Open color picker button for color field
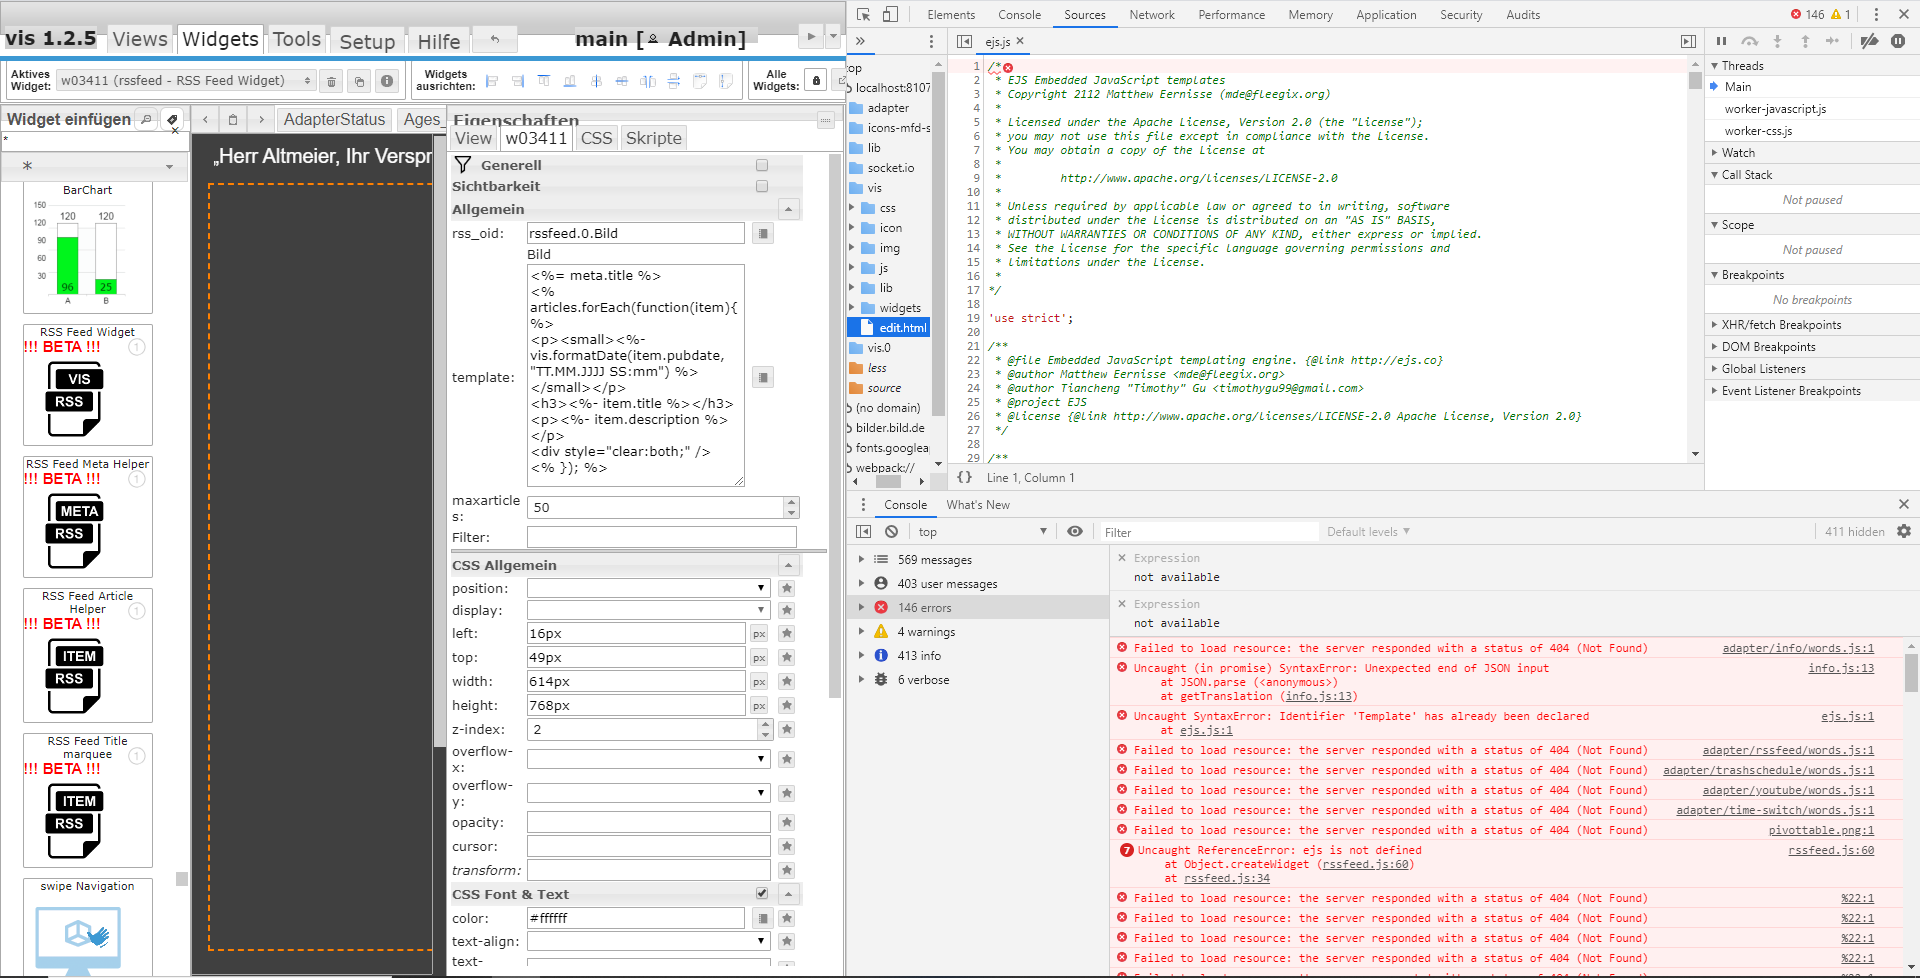Viewport: 1920px width, 978px height. click(x=763, y=918)
